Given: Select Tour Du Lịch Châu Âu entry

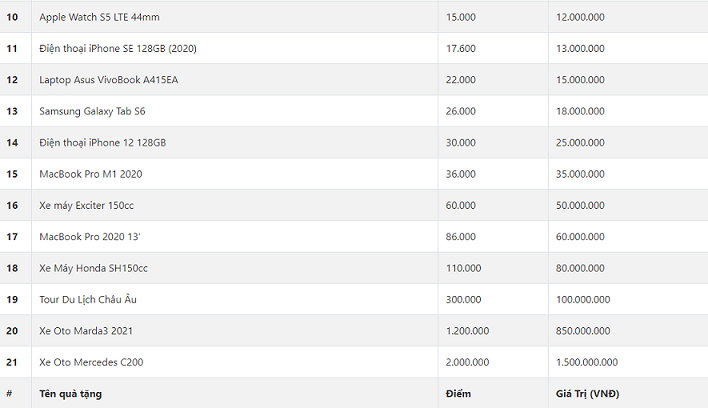Looking at the screenshot, I should [89, 299].
